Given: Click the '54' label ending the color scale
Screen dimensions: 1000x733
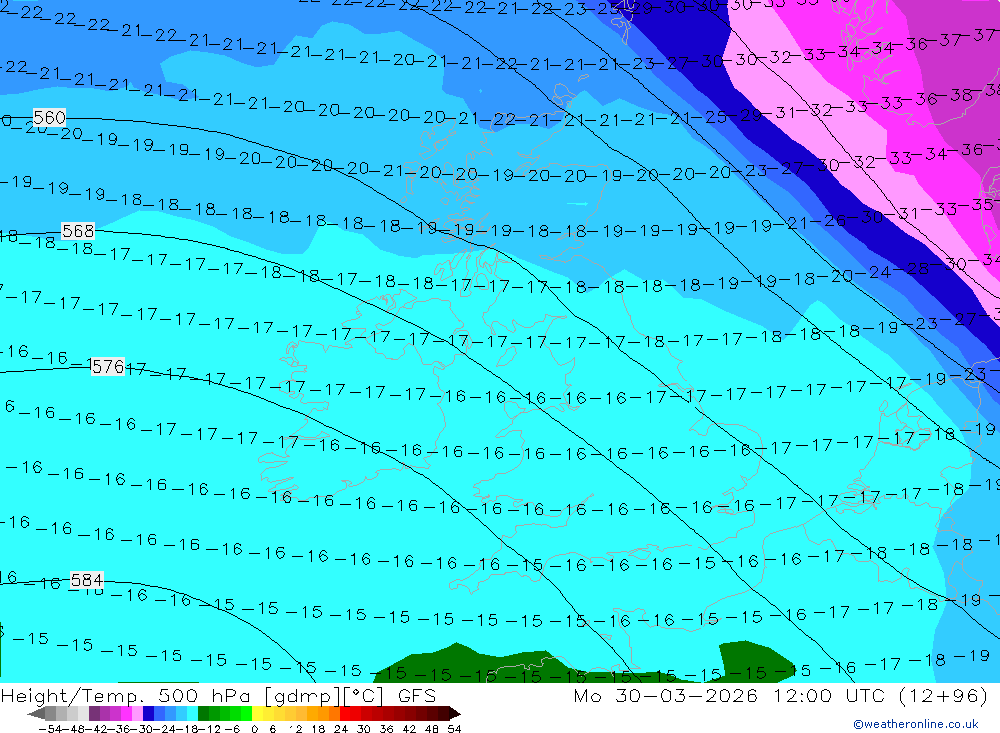Looking at the screenshot, I should pyautogui.click(x=454, y=729).
